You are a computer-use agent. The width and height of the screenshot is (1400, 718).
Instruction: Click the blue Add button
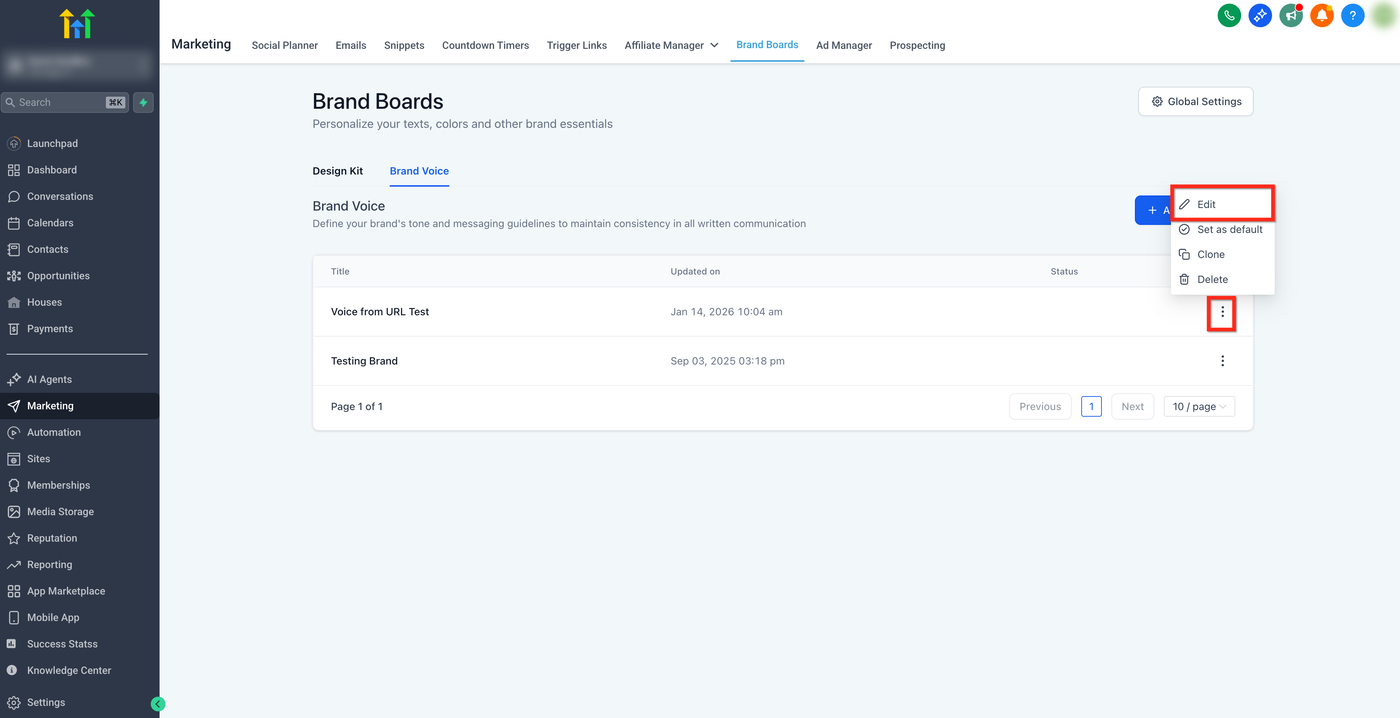coord(1153,210)
